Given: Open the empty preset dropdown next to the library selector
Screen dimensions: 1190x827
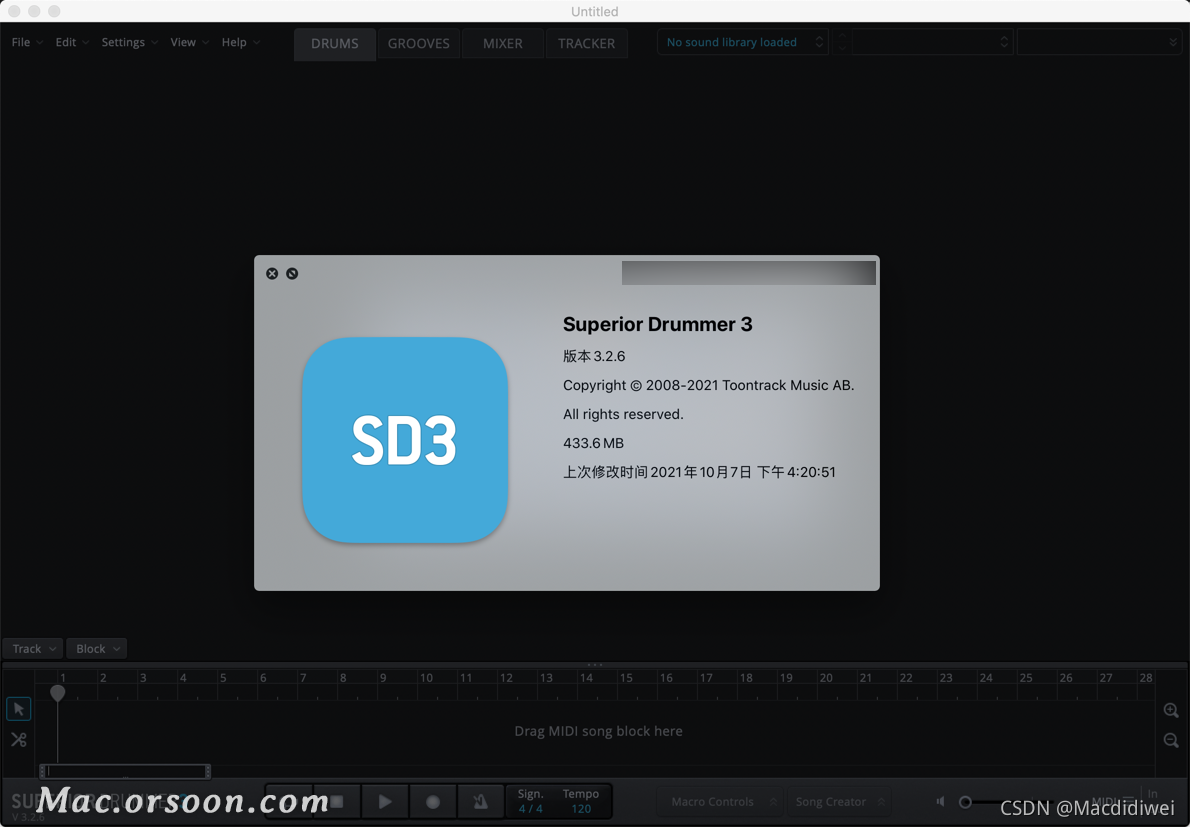Looking at the screenshot, I should coord(933,42).
